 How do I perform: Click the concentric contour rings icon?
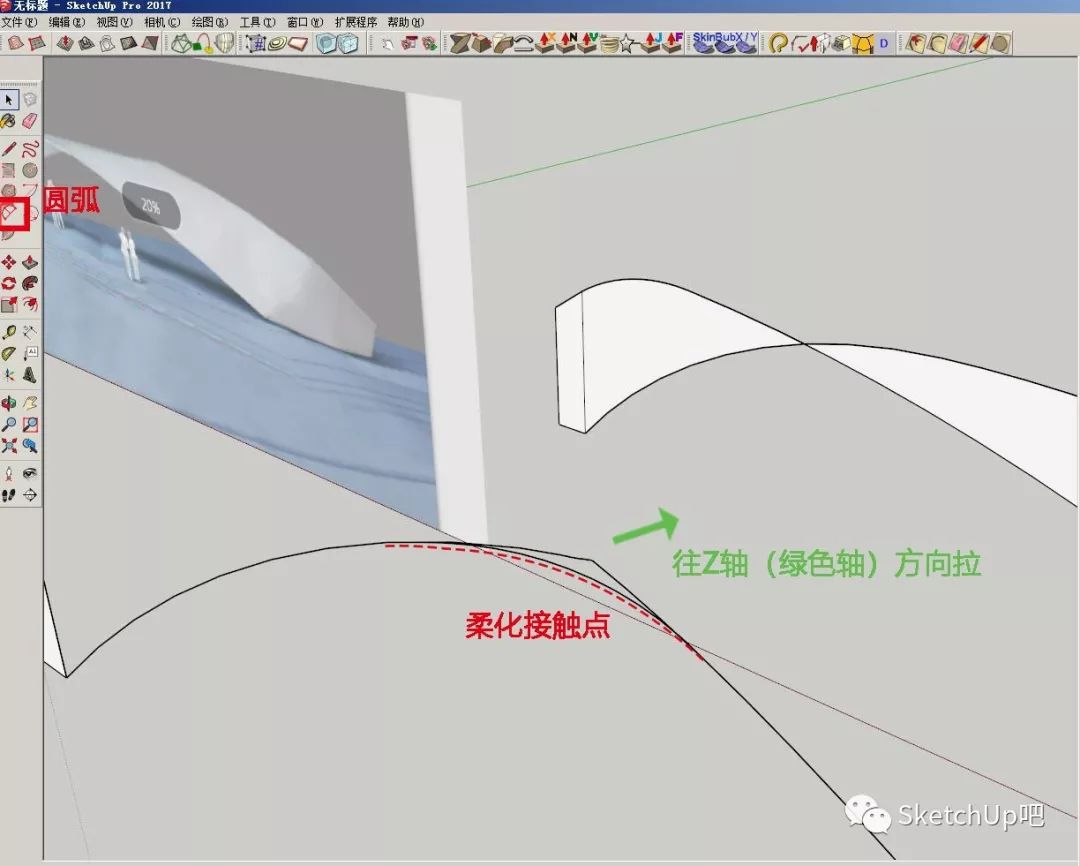(x=278, y=44)
